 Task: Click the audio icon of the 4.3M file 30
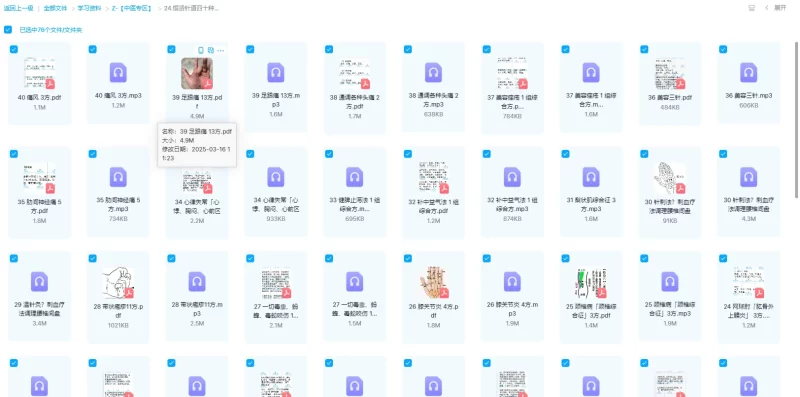point(748,177)
